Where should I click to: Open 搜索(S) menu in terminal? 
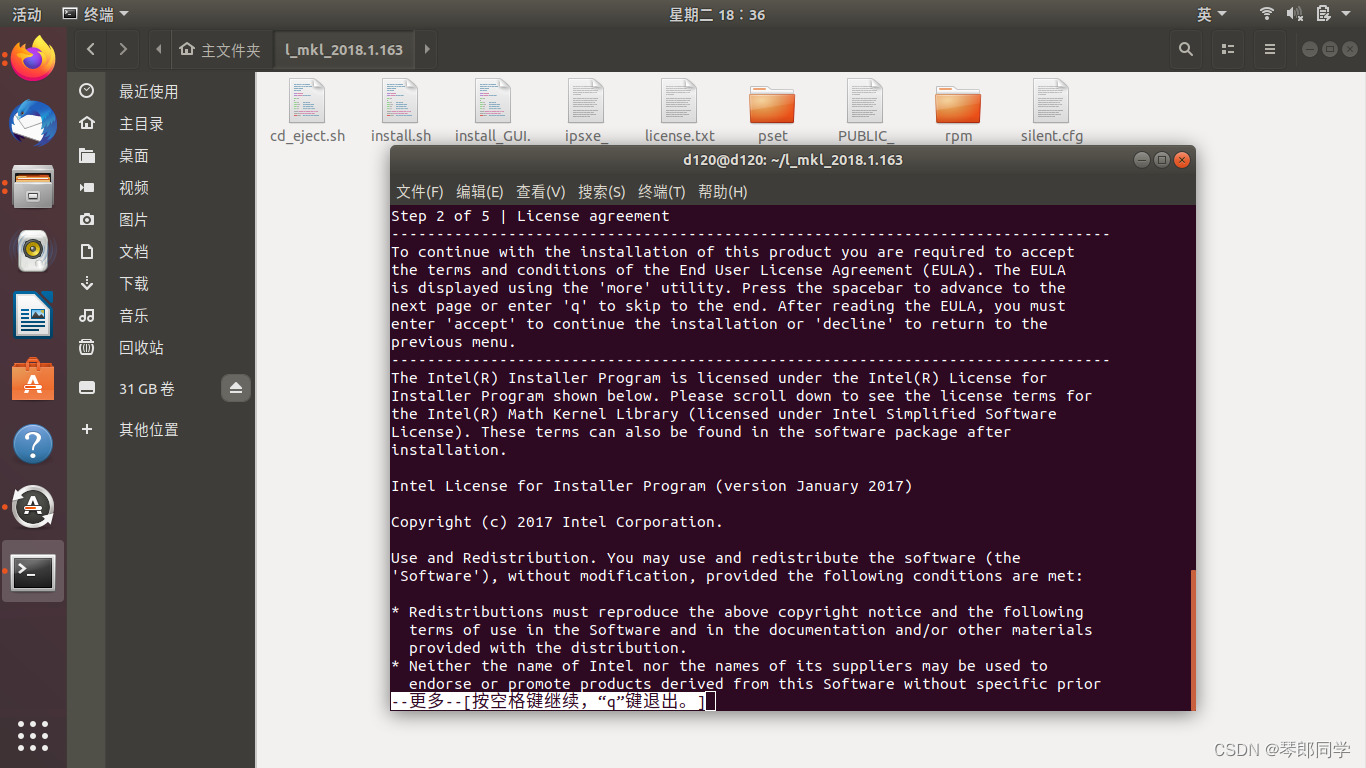(x=601, y=191)
